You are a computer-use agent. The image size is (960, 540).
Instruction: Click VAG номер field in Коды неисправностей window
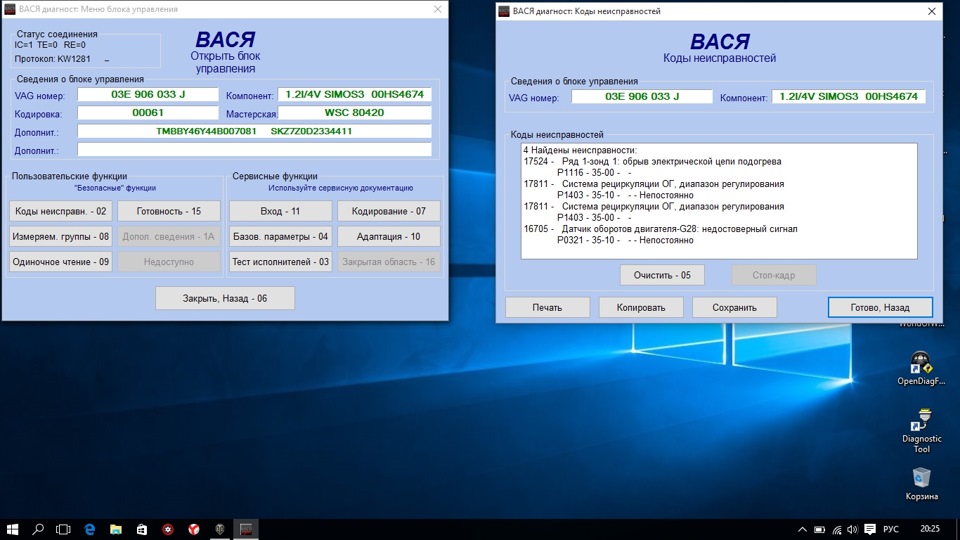coord(642,96)
